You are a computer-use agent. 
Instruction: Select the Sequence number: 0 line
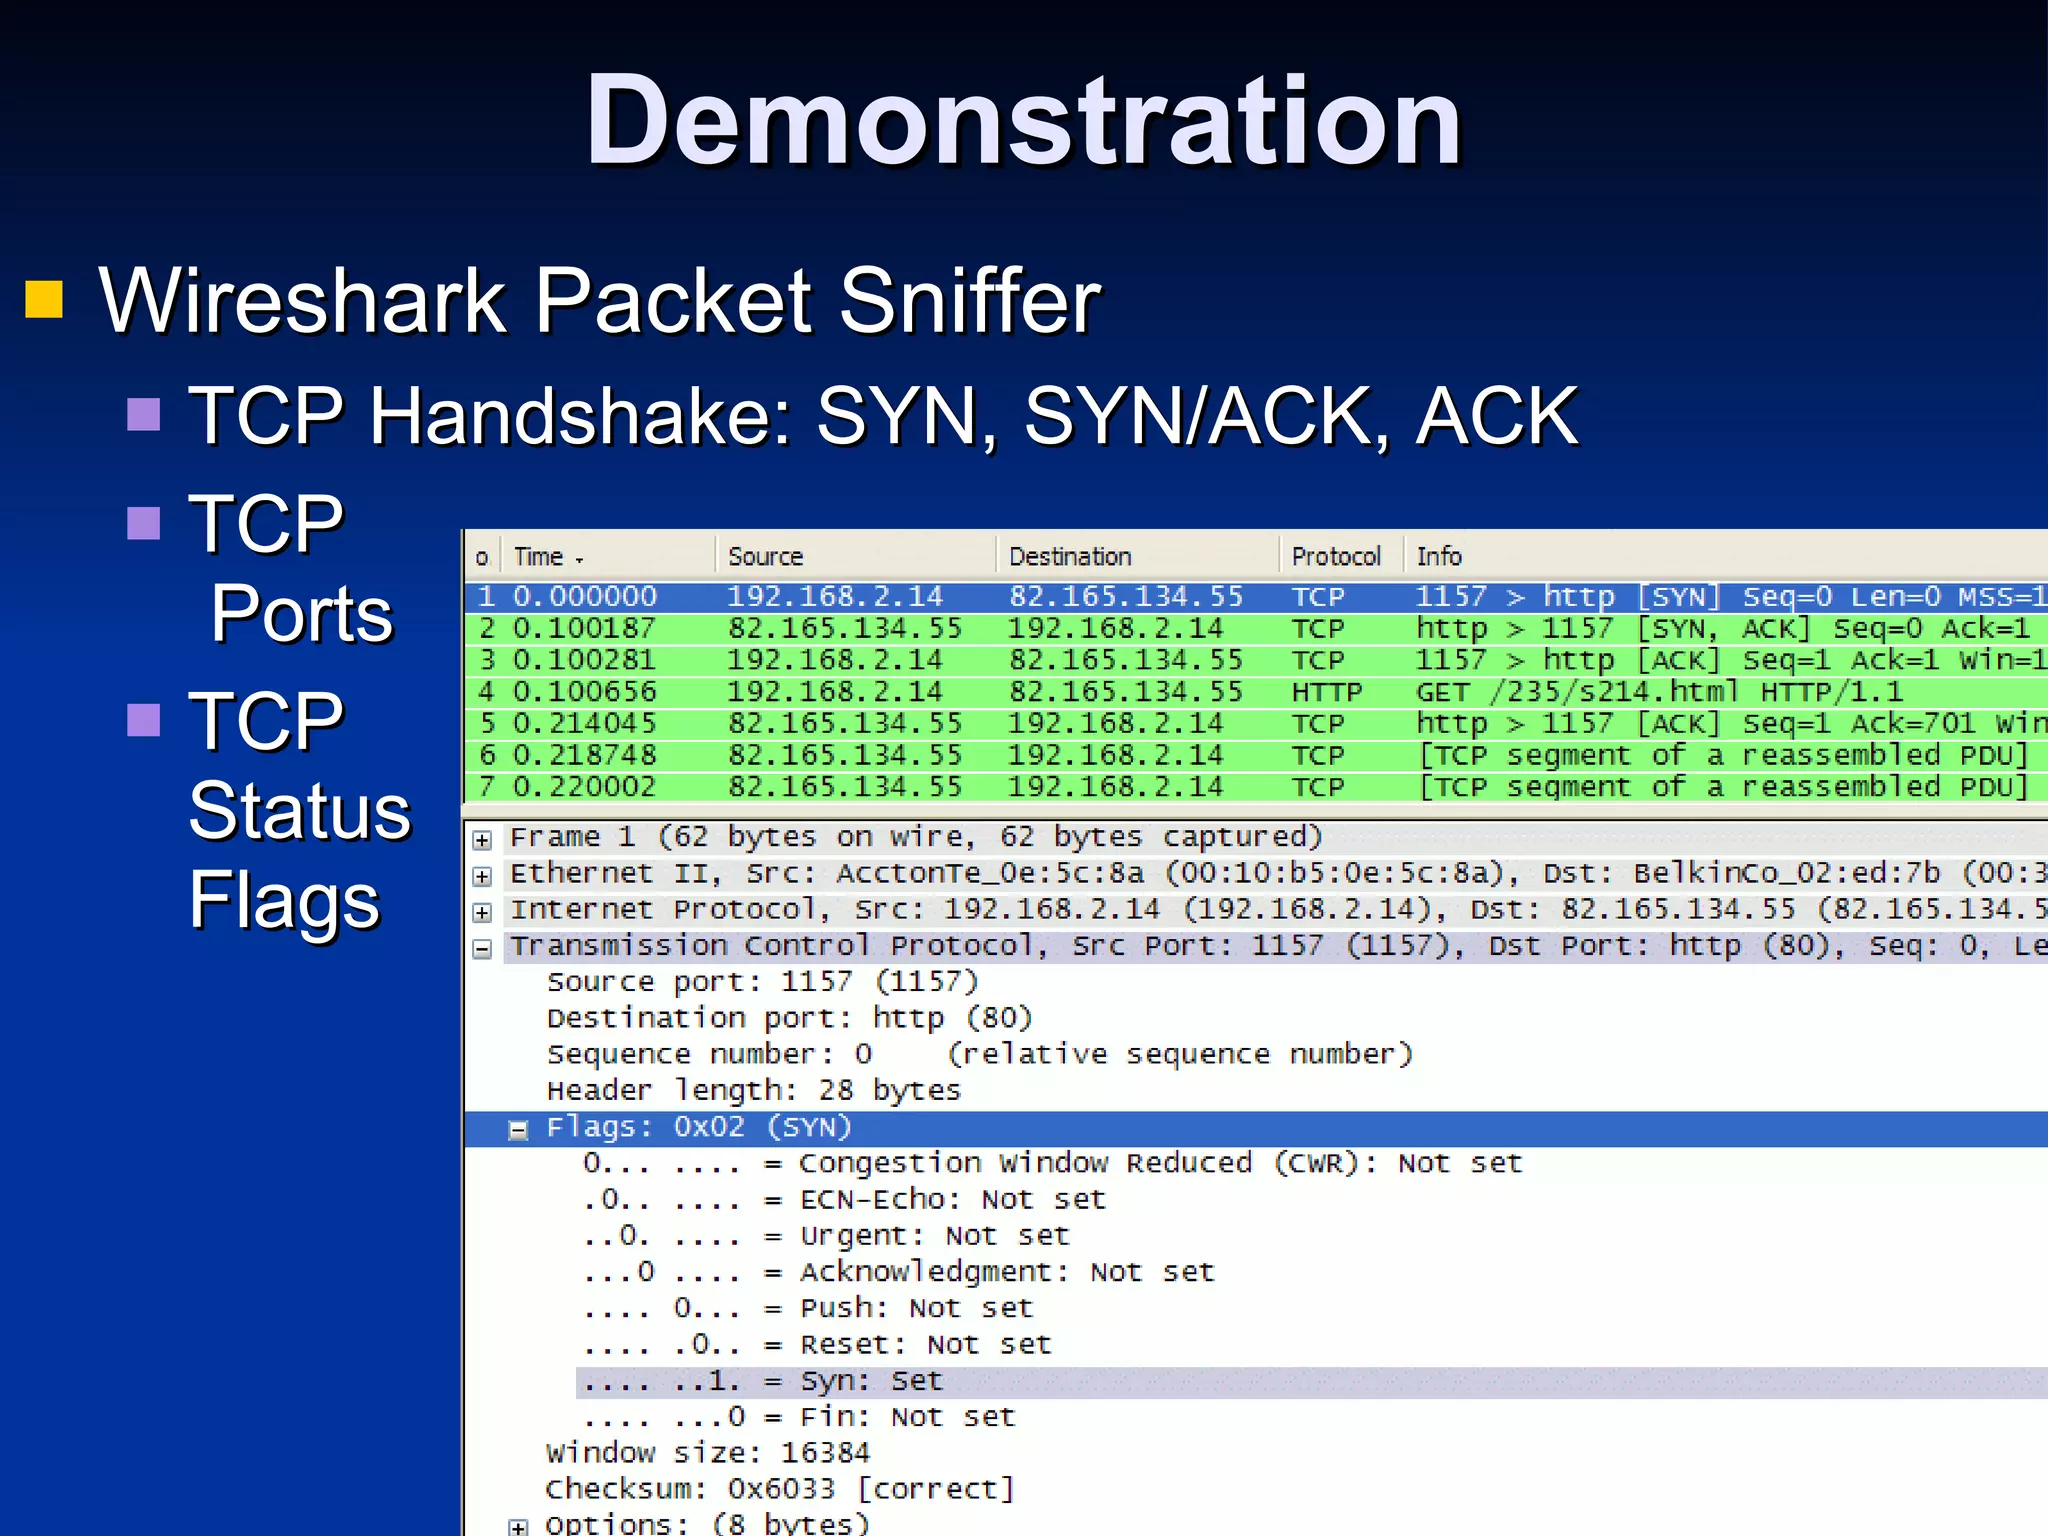(x=980, y=1054)
